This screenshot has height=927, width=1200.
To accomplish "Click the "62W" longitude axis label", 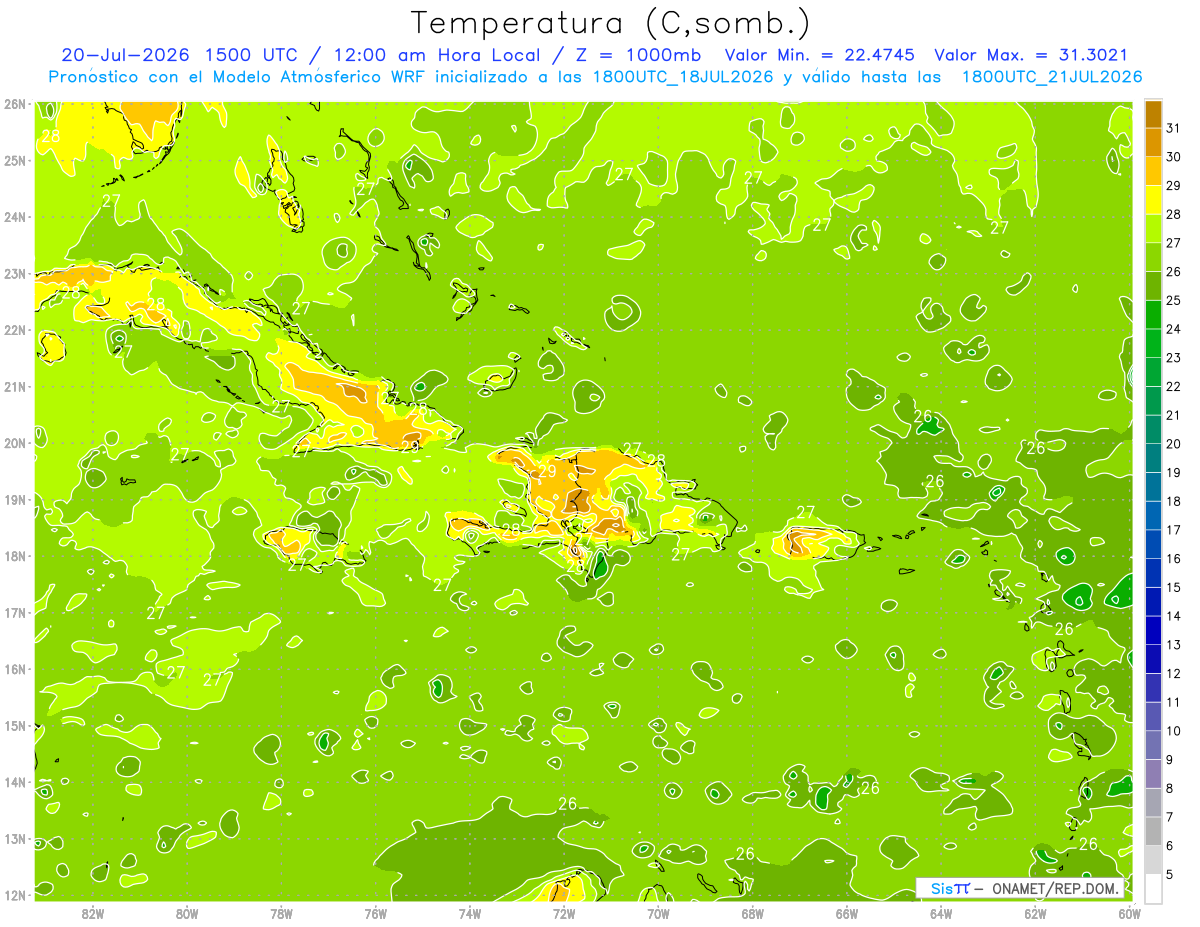I will (1035, 913).
